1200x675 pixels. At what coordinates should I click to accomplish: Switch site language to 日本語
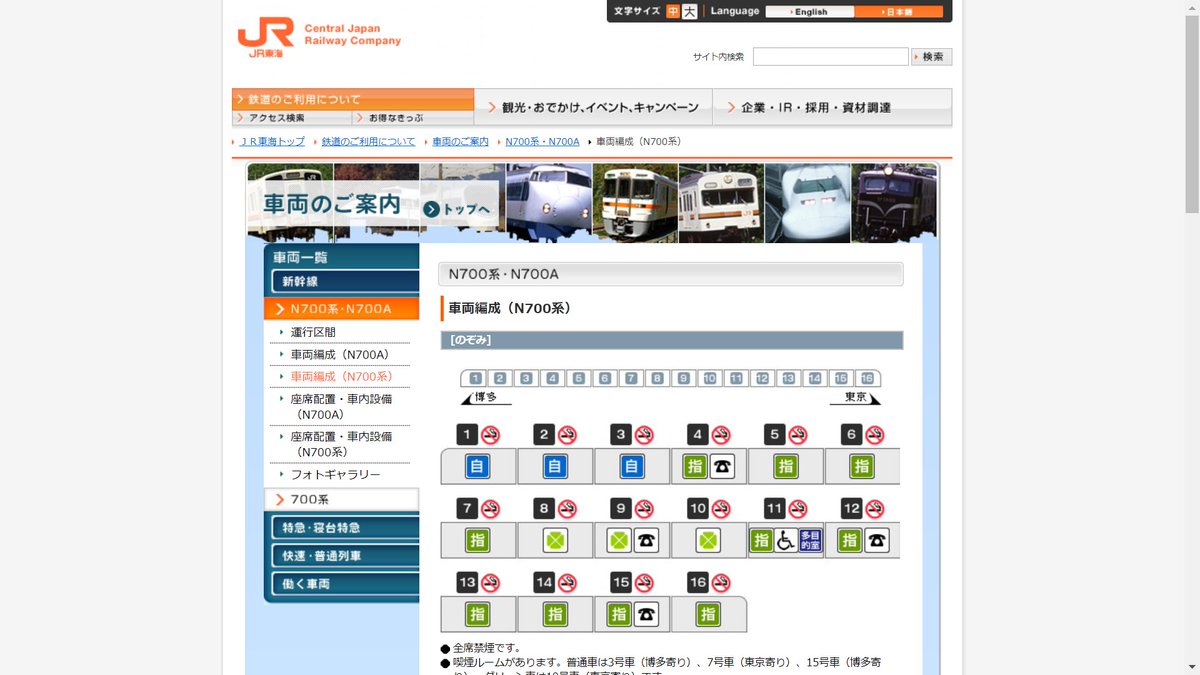899,12
